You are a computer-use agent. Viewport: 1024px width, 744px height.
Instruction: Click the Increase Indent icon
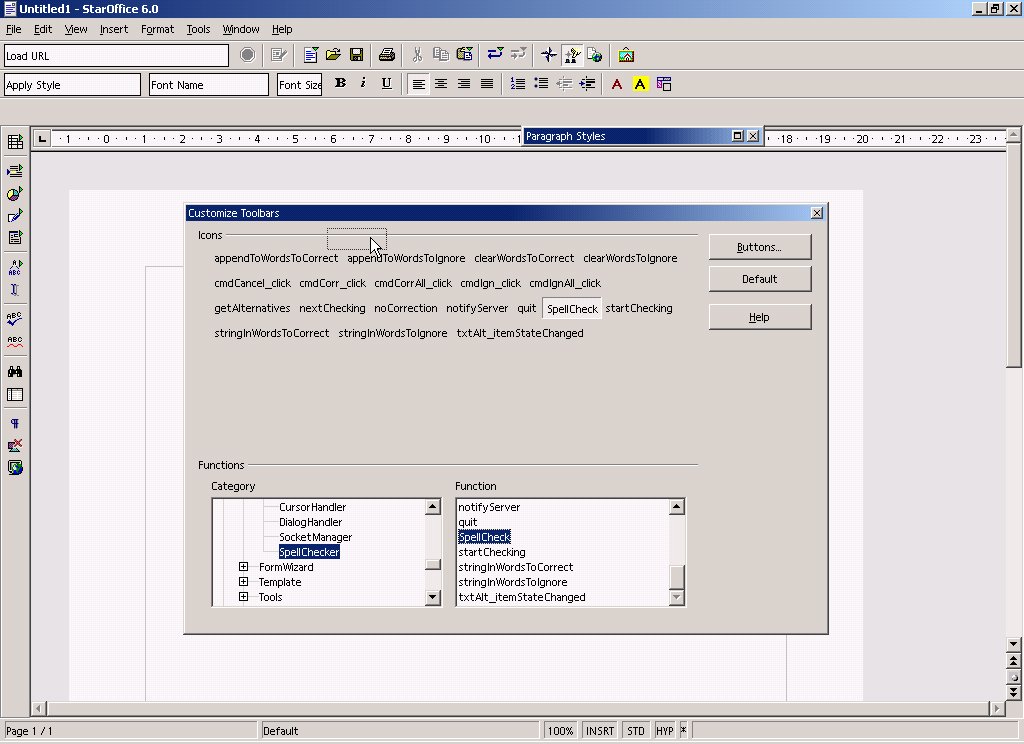point(587,84)
